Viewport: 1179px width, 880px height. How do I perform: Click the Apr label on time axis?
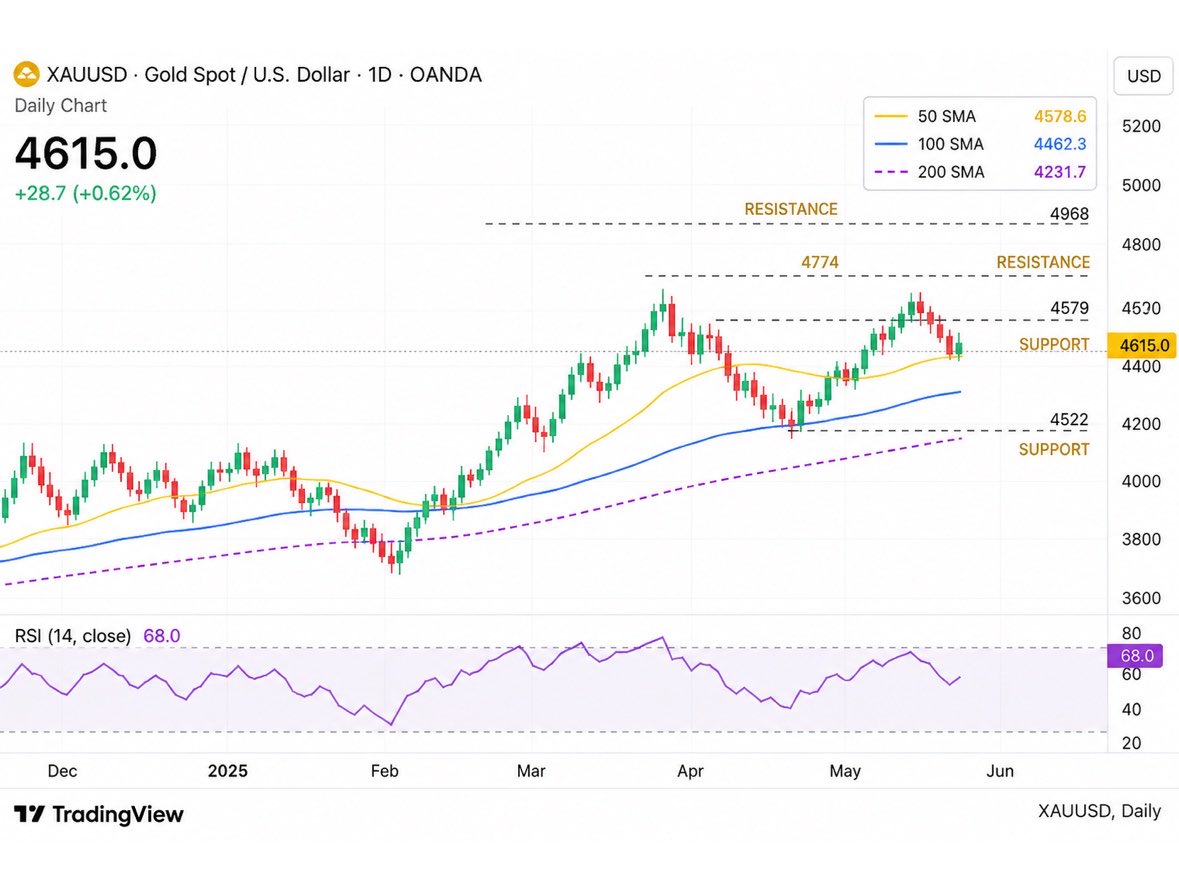(x=690, y=771)
